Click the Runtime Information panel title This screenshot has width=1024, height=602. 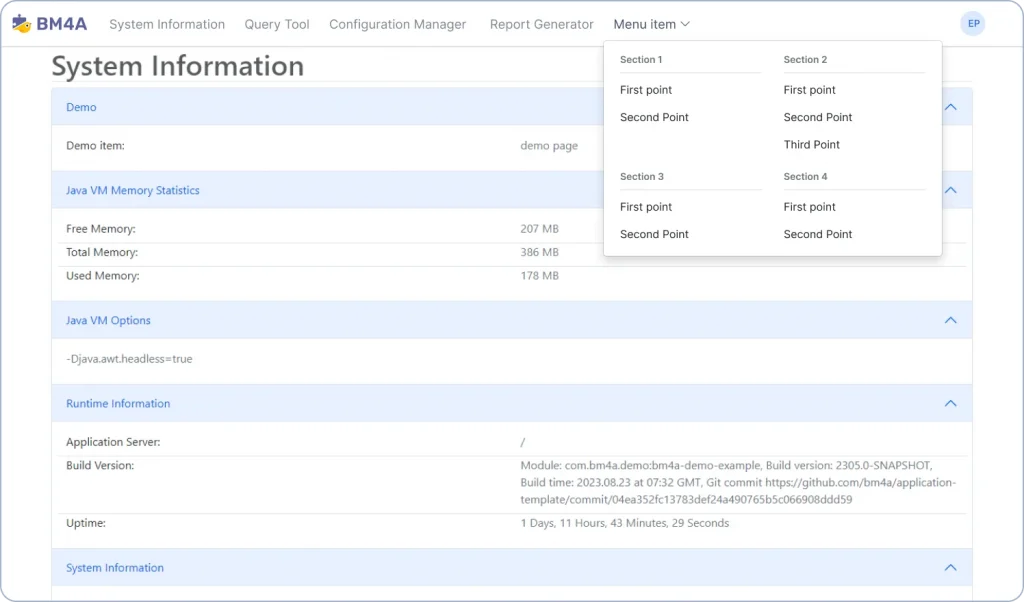tap(118, 404)
